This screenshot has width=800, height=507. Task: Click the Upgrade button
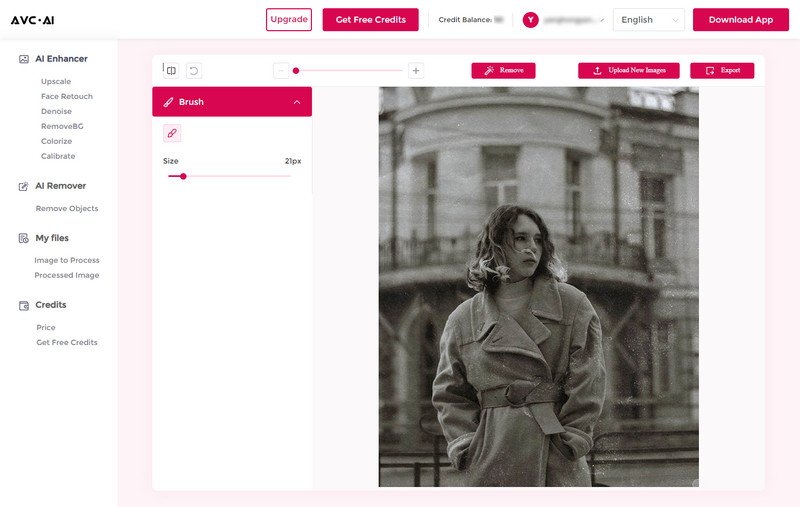click(x=289, y=19)
